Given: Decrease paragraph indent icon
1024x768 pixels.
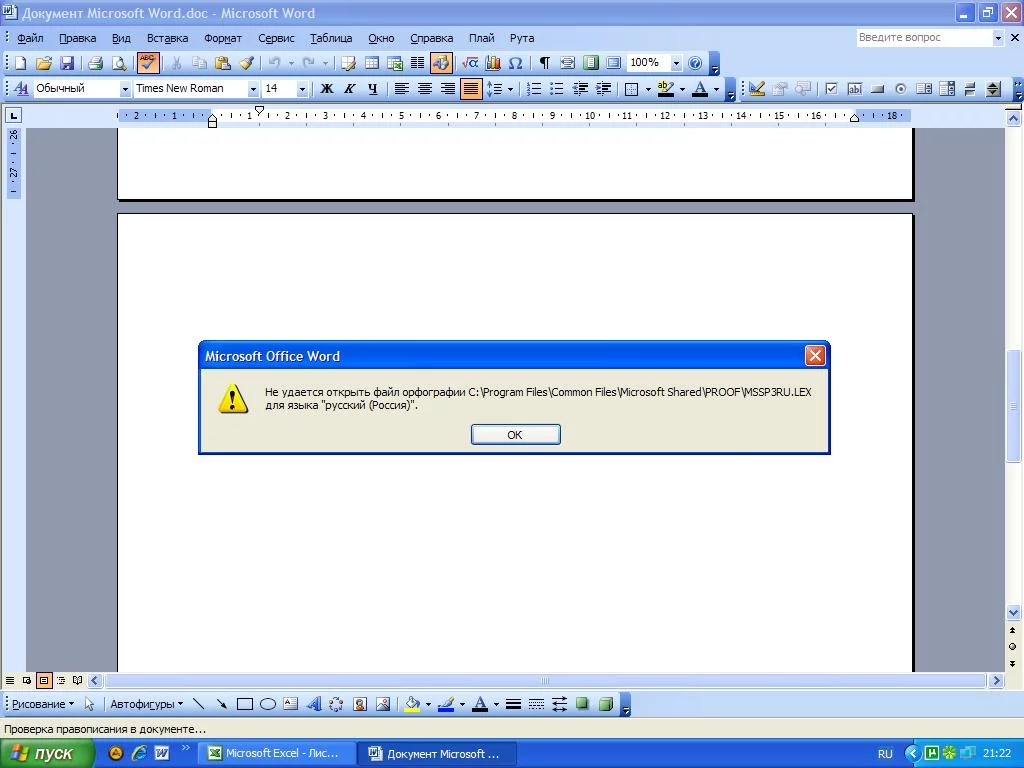Looking at the screenshot, I should coord(580,89).
